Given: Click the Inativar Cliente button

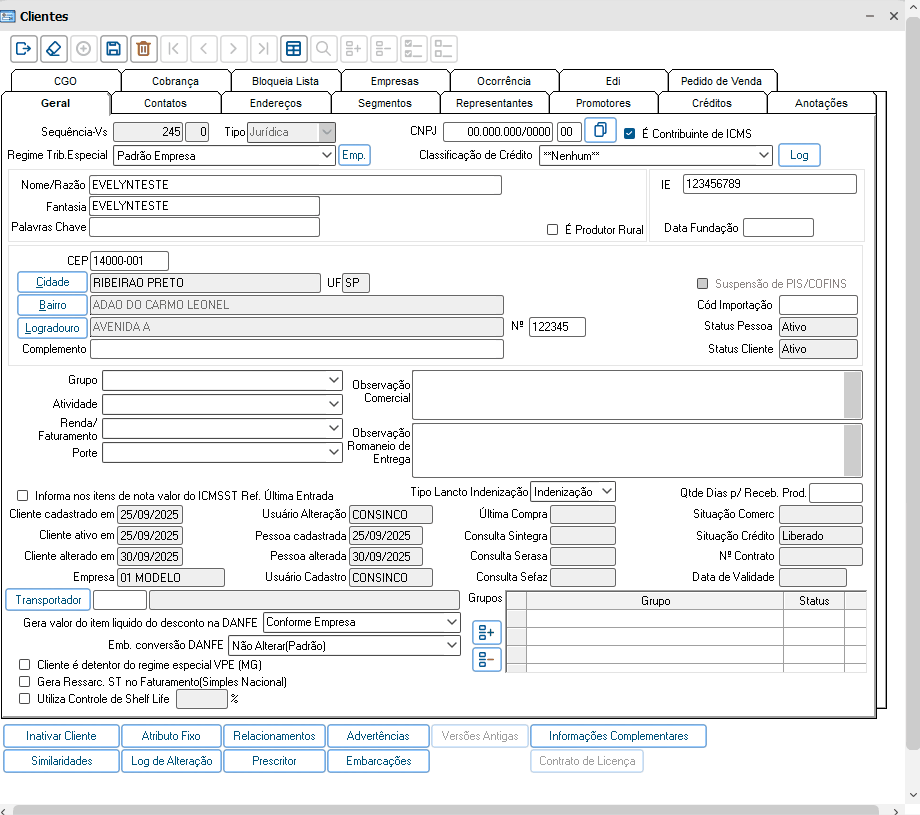Looking at the screenshot, I should coord(61,736).
